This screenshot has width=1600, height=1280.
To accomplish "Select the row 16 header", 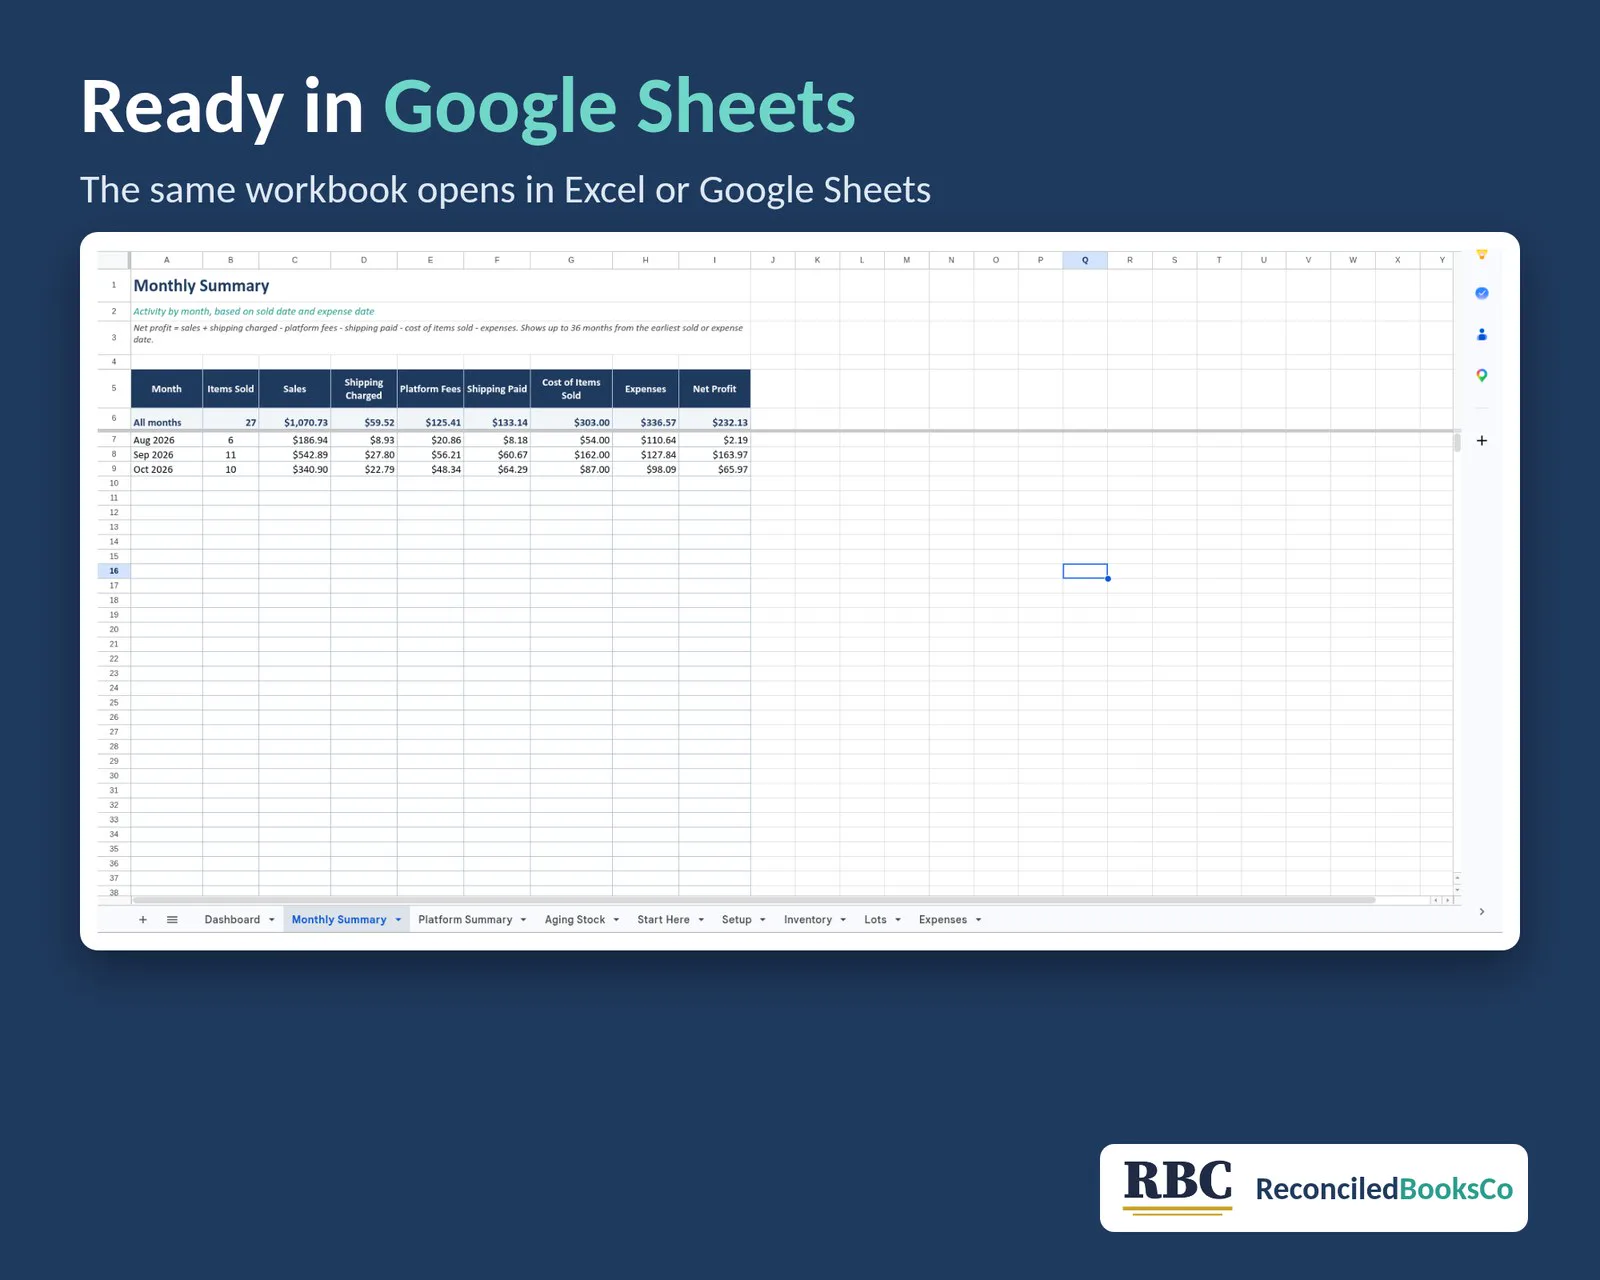I will [114, 571].
